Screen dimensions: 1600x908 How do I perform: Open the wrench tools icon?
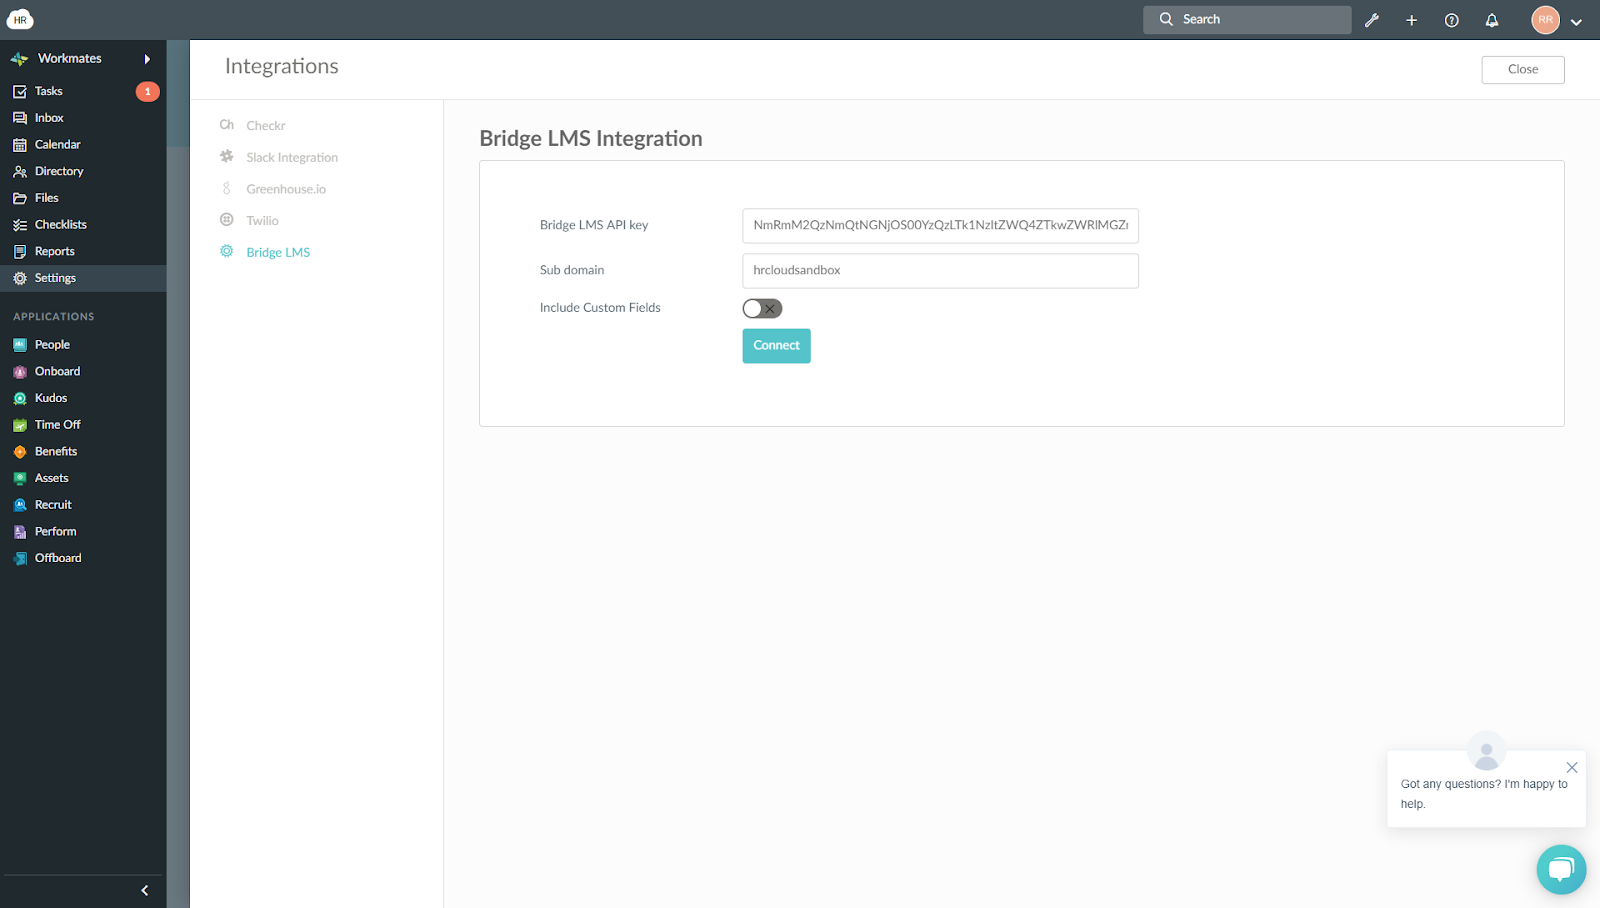[1372, 20]
